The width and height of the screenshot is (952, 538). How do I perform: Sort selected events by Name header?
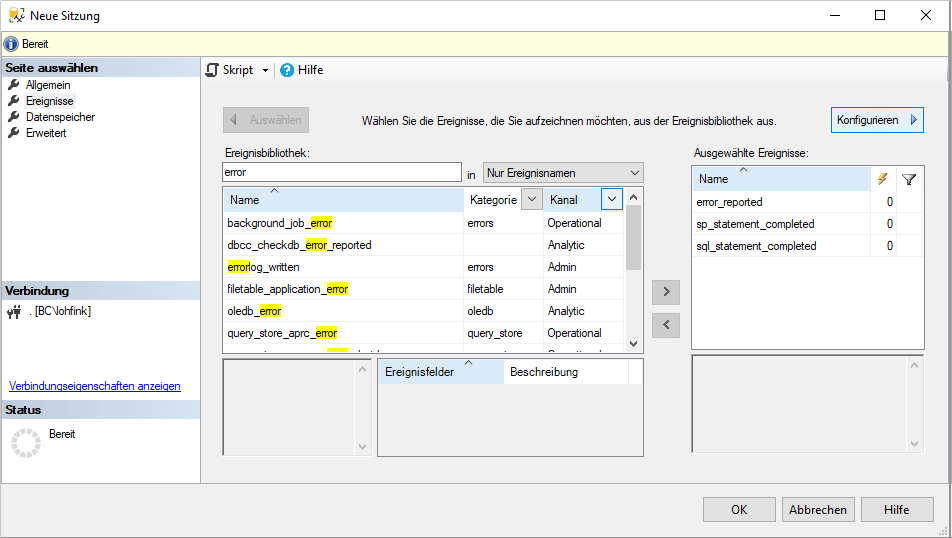click(781, 179)
